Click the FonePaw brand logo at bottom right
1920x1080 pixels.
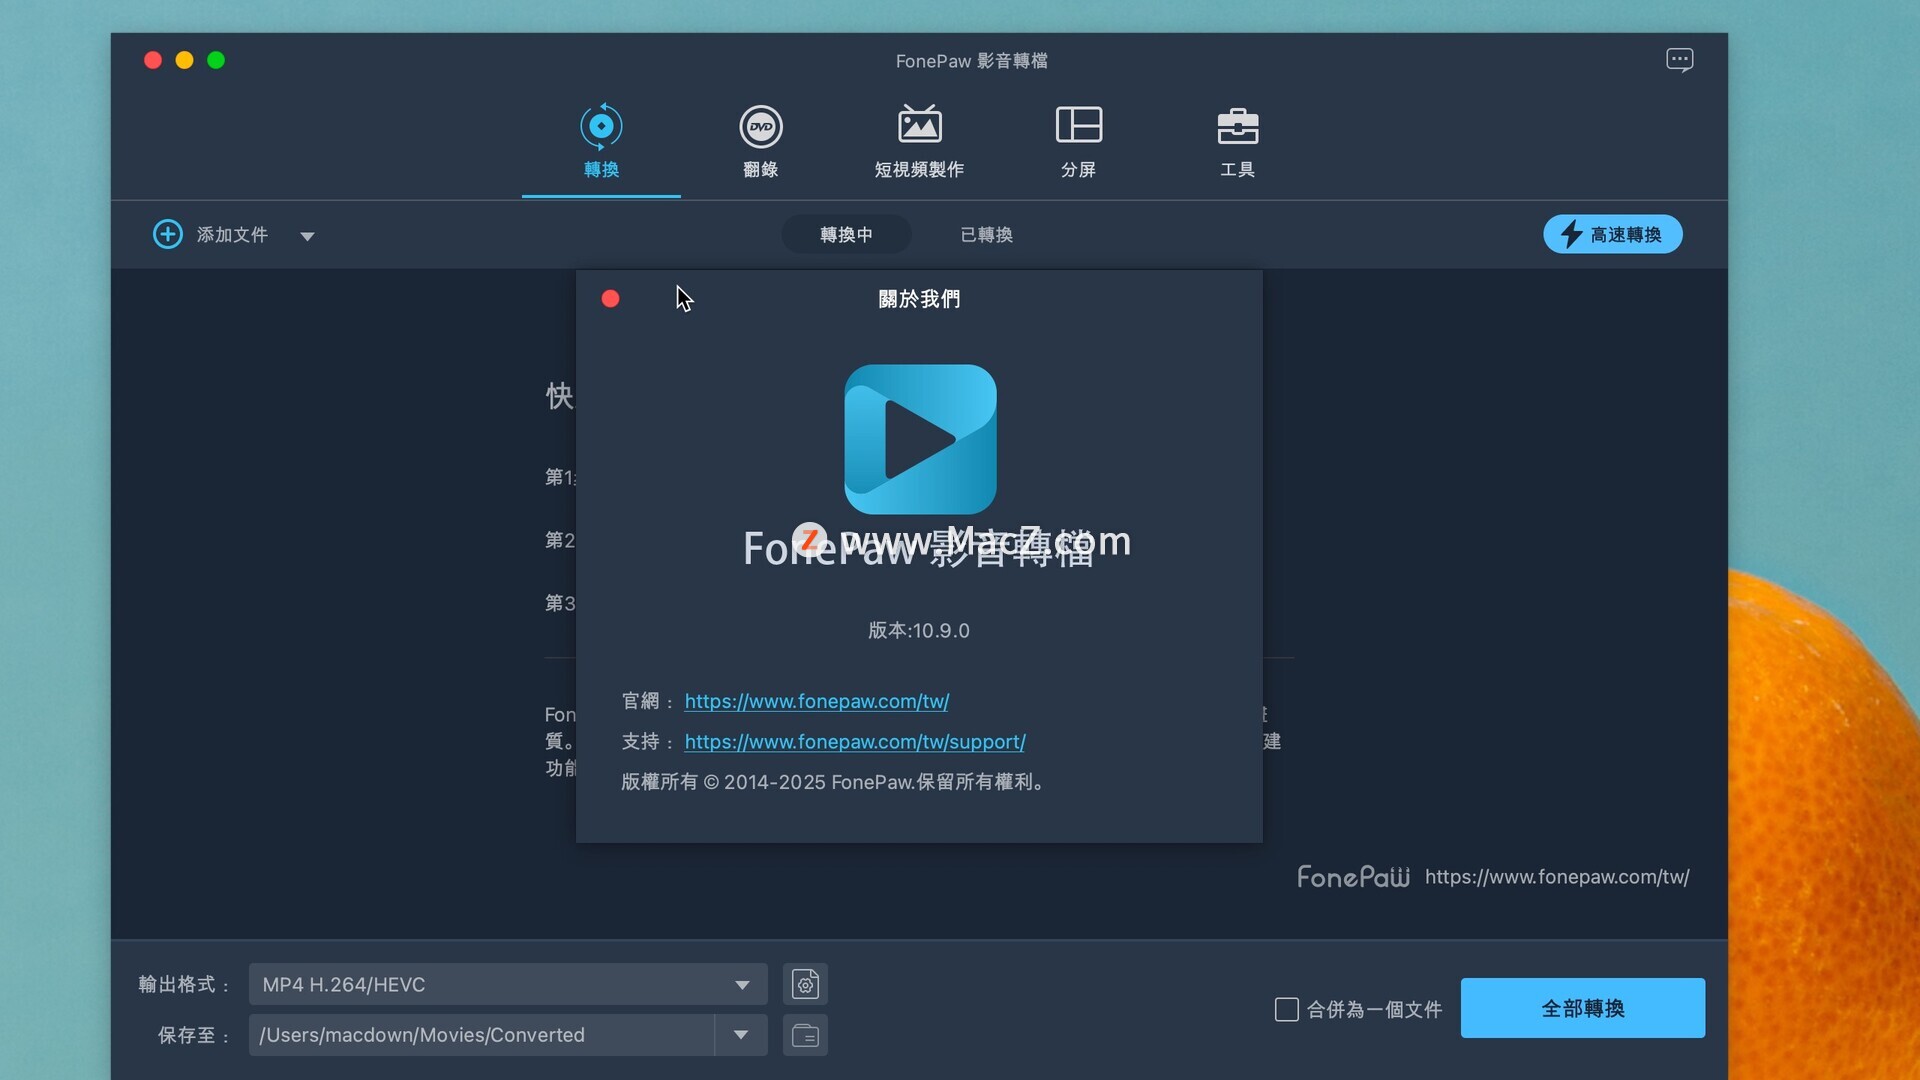[1353, 876]
